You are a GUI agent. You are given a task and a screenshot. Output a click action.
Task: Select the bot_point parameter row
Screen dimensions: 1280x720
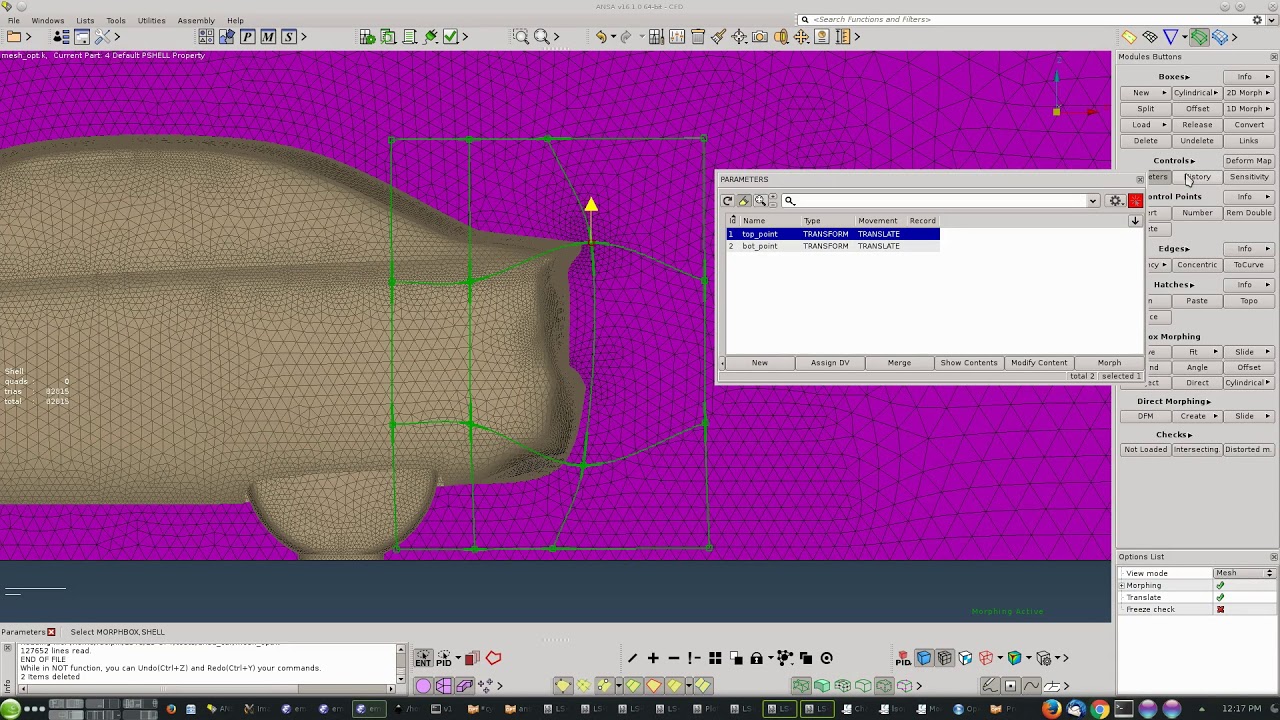tap(832, 246)
